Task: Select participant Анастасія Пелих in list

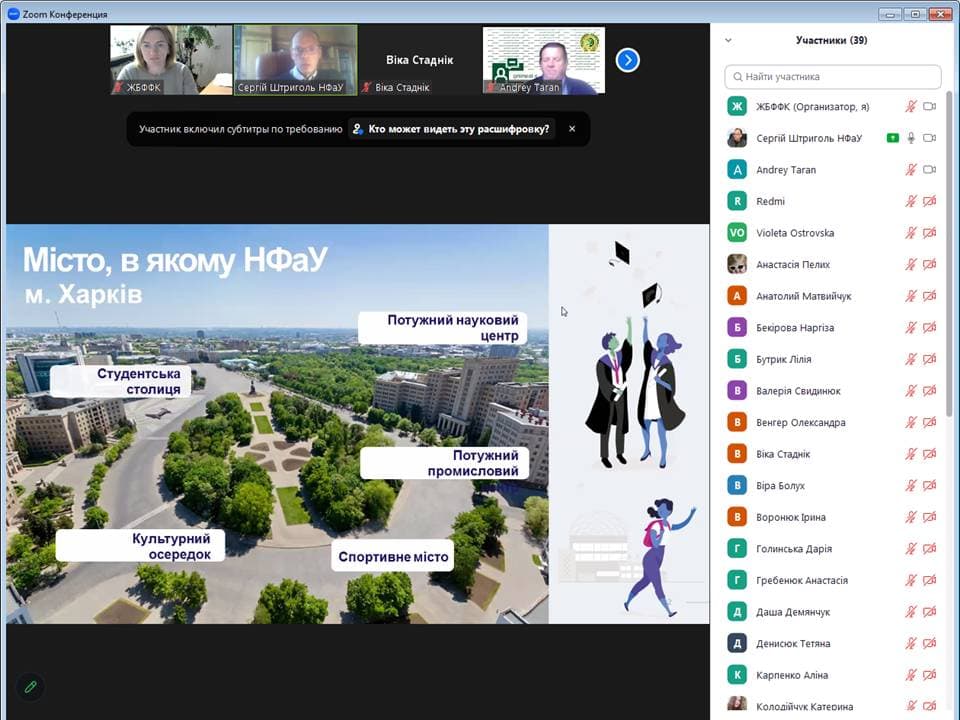Action: (x=833, y=264)
